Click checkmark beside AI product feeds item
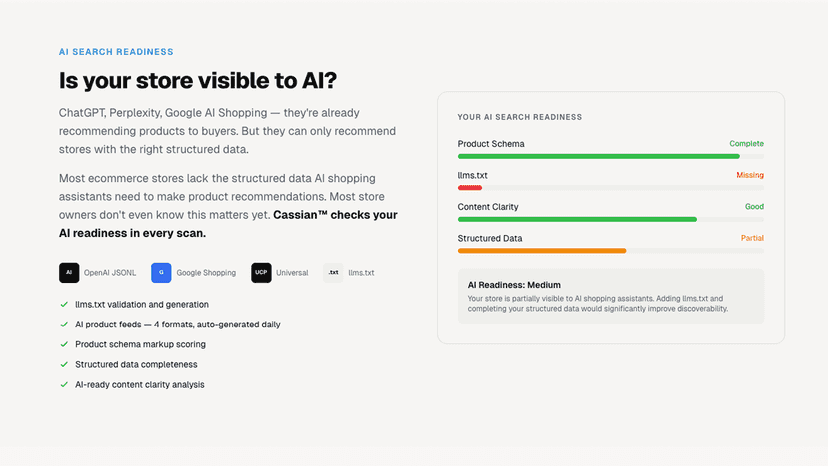828x466 pixels. pos(64,324)
